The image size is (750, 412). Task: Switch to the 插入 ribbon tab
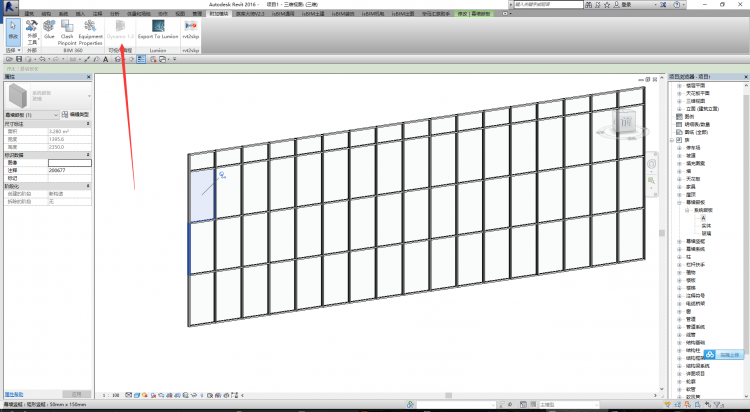coord(80,14)
